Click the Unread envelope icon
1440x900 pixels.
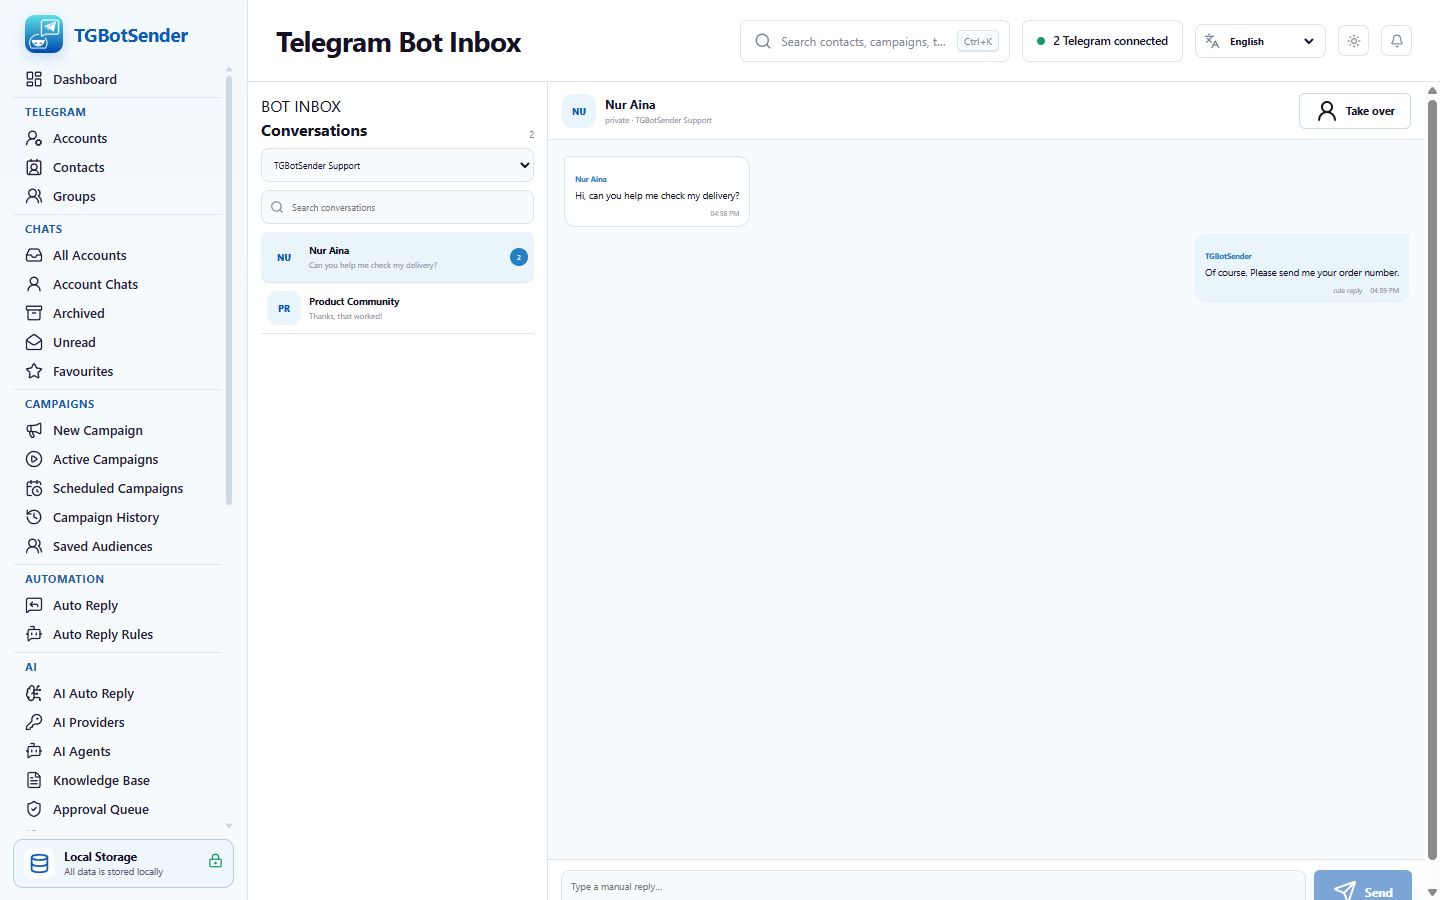[34, 342]
